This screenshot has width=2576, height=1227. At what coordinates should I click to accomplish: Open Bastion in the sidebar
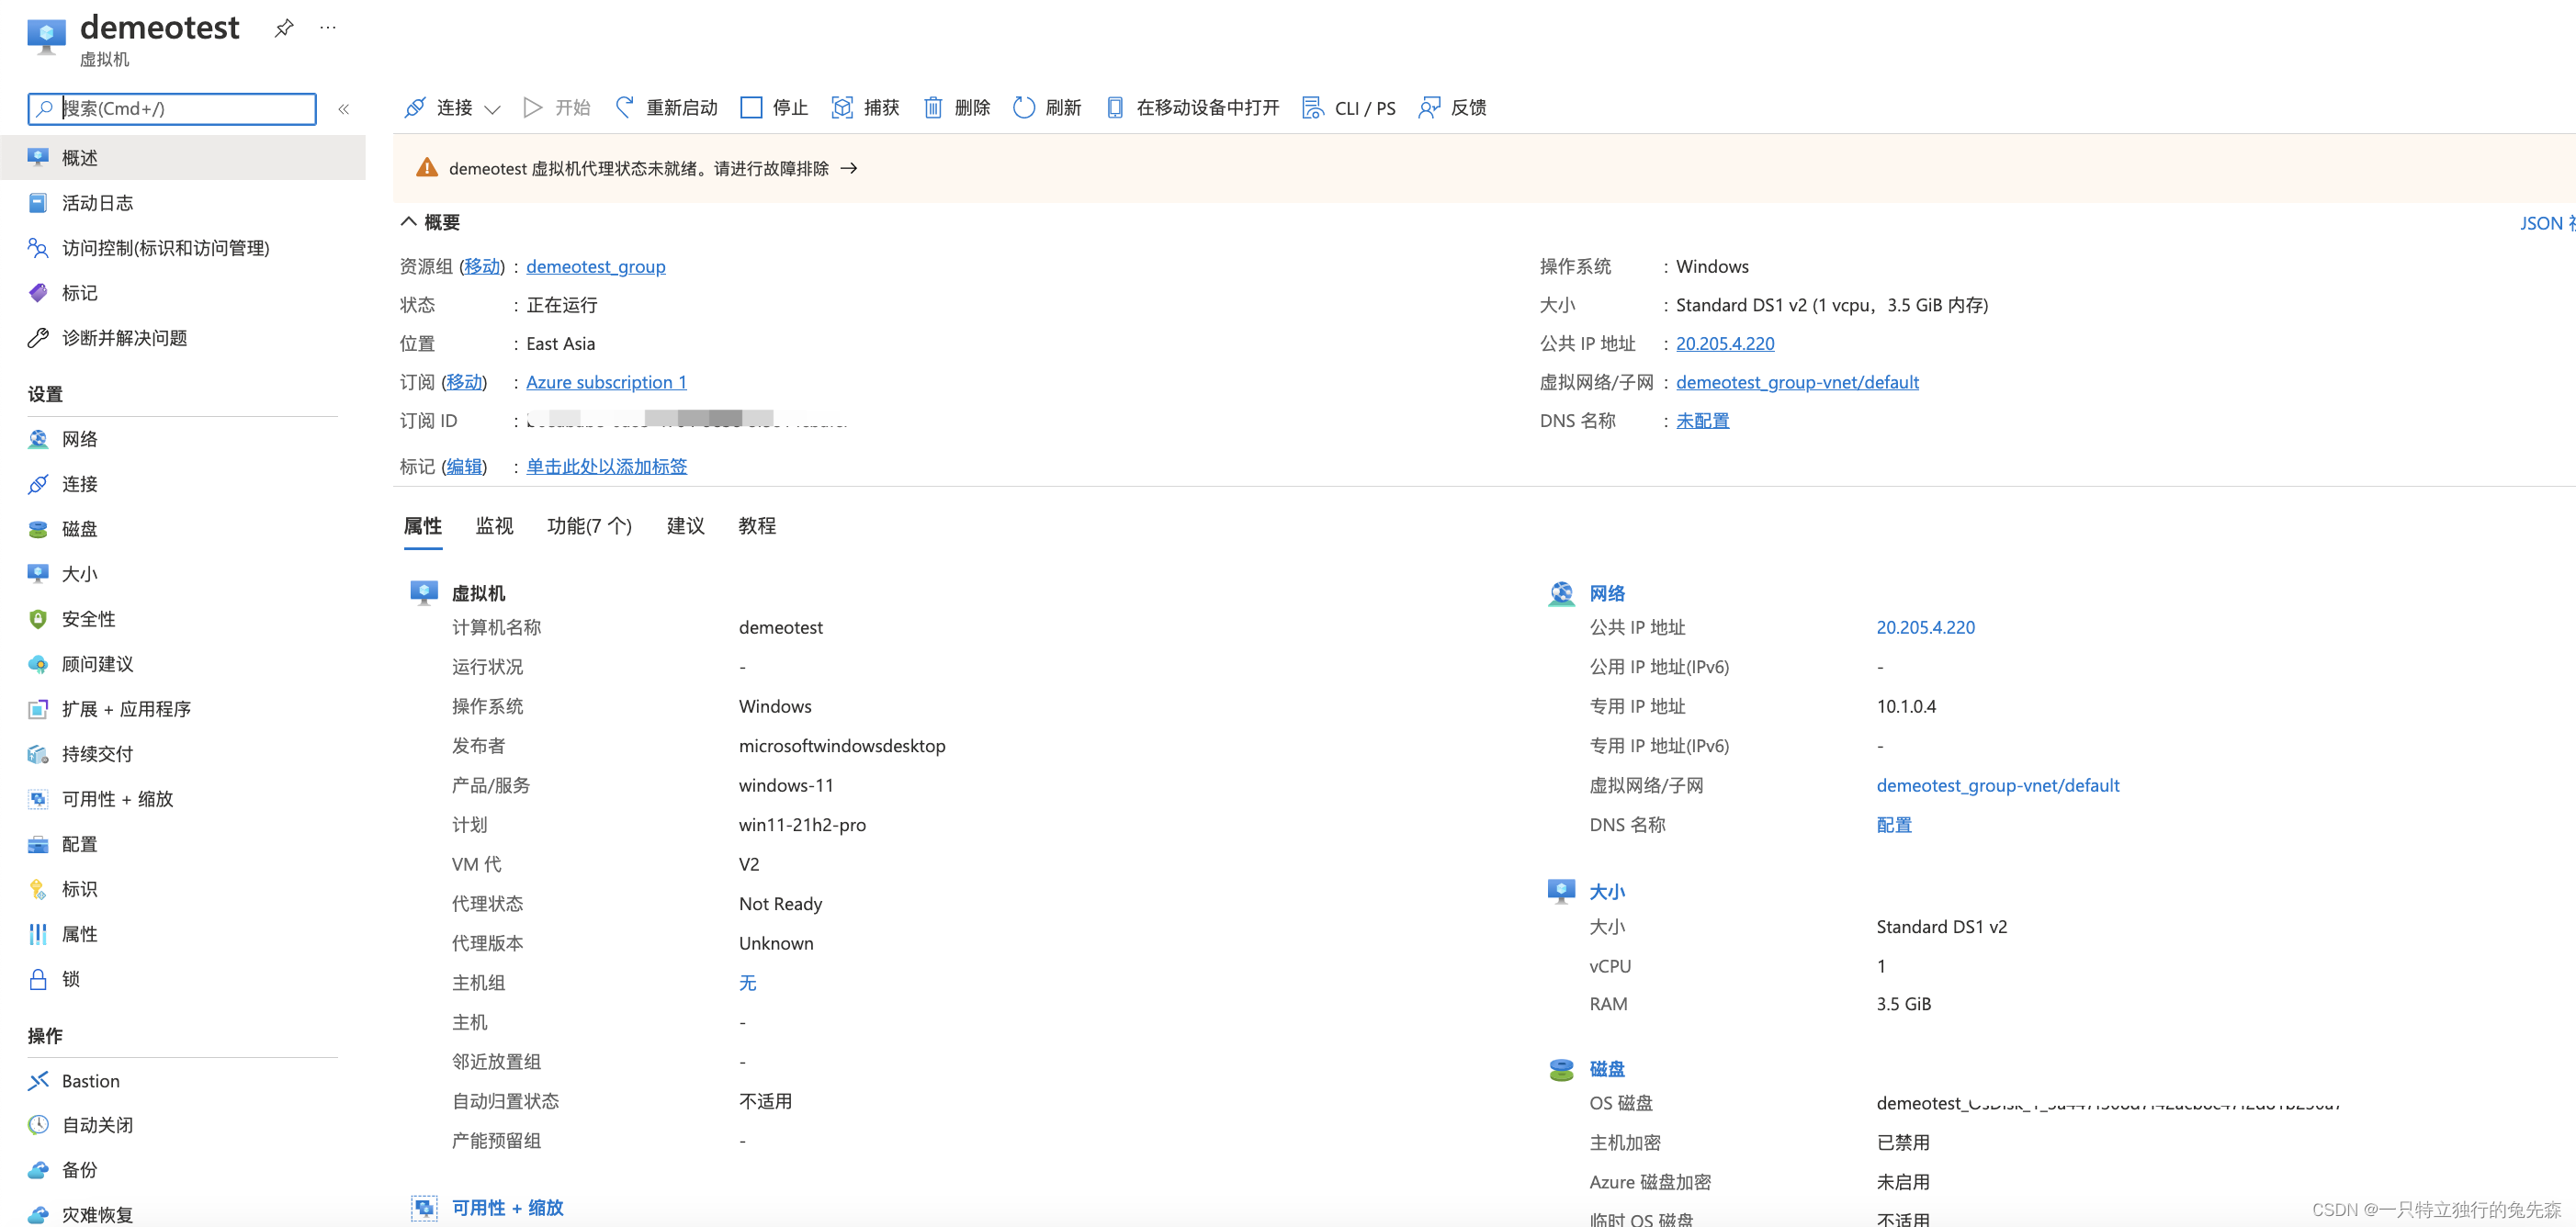click(90, 1081)
